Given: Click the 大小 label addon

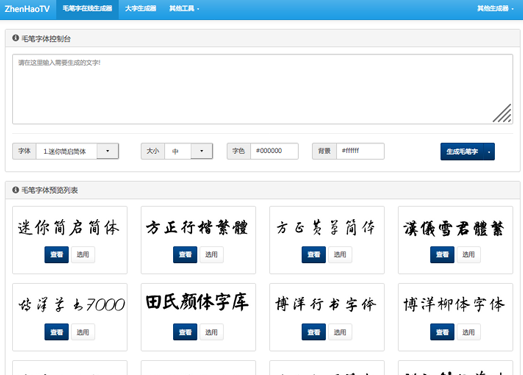Looking at the screenshot, I should click(153, 151).
